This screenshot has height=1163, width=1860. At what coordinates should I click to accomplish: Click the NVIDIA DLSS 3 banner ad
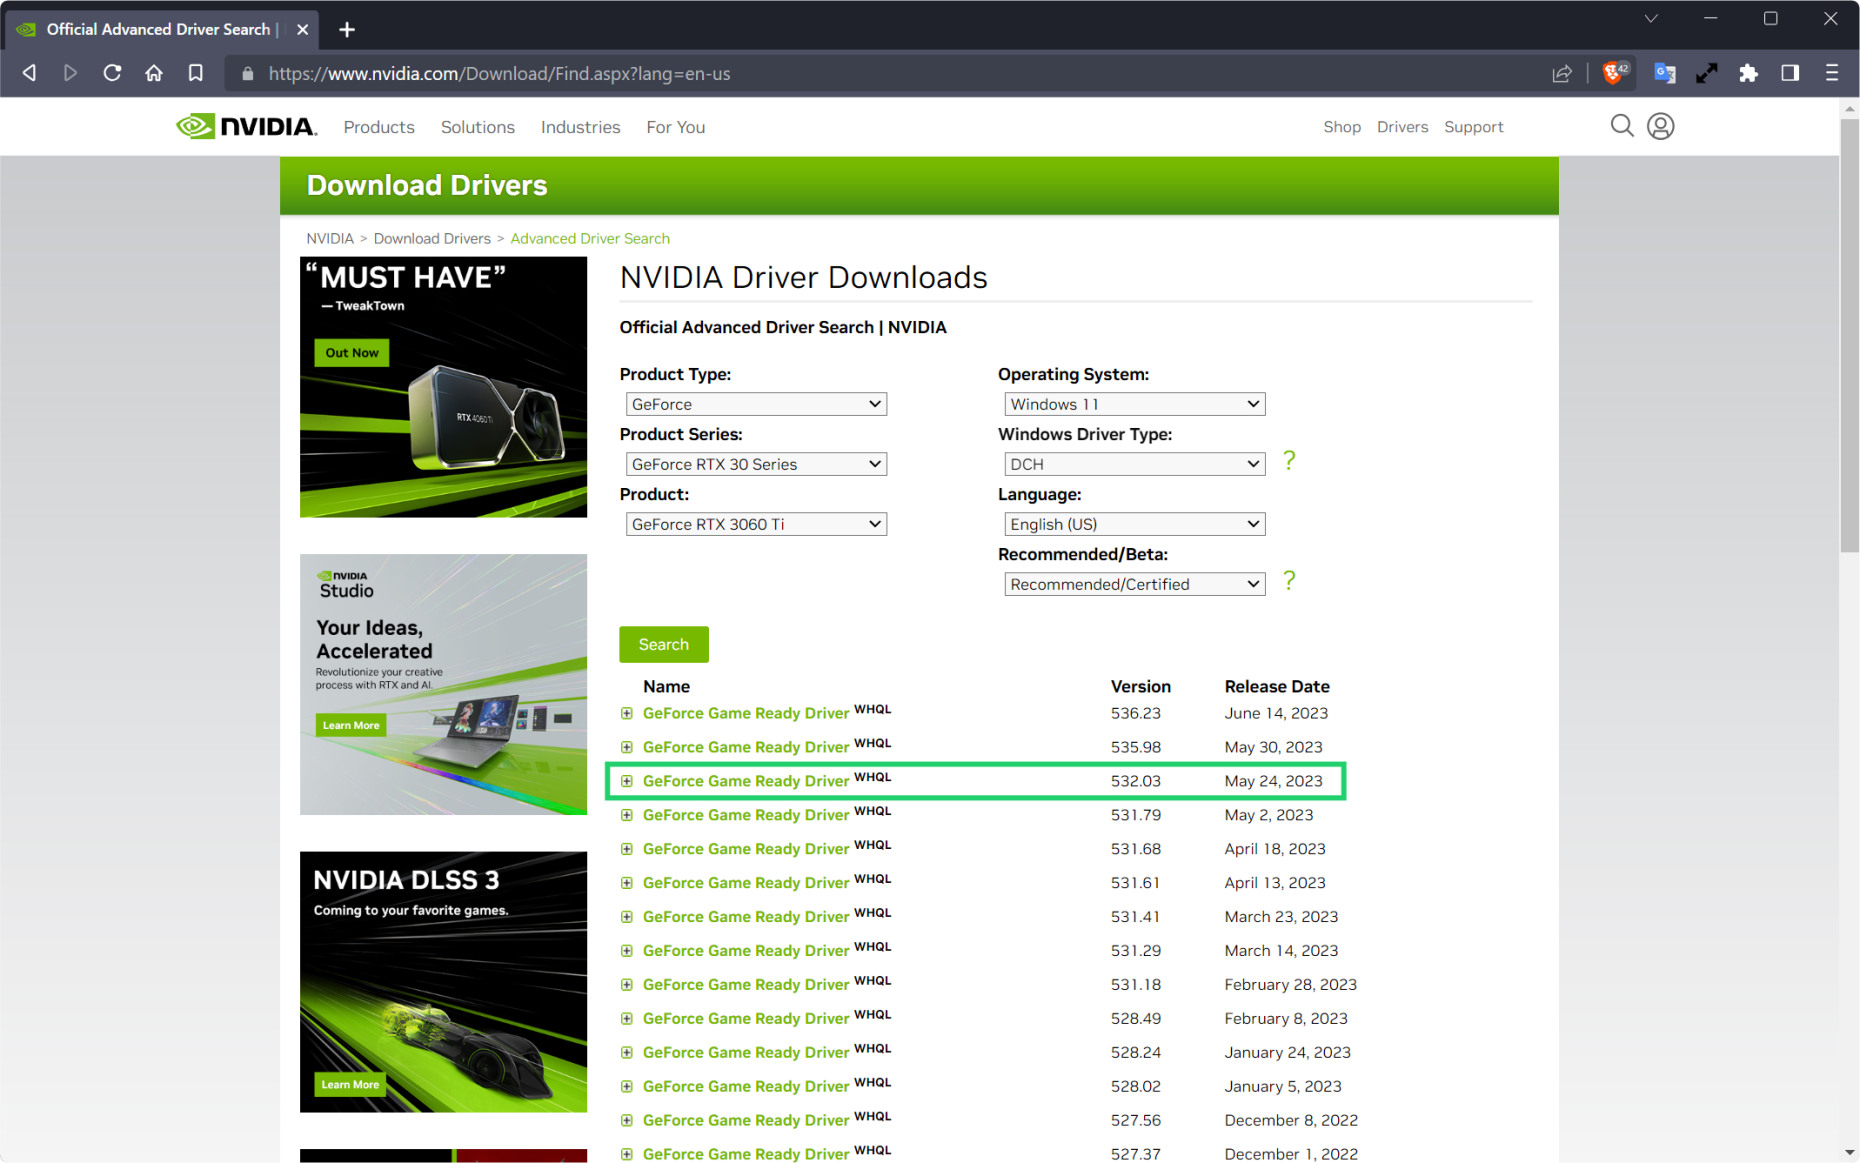click(443, 981)
